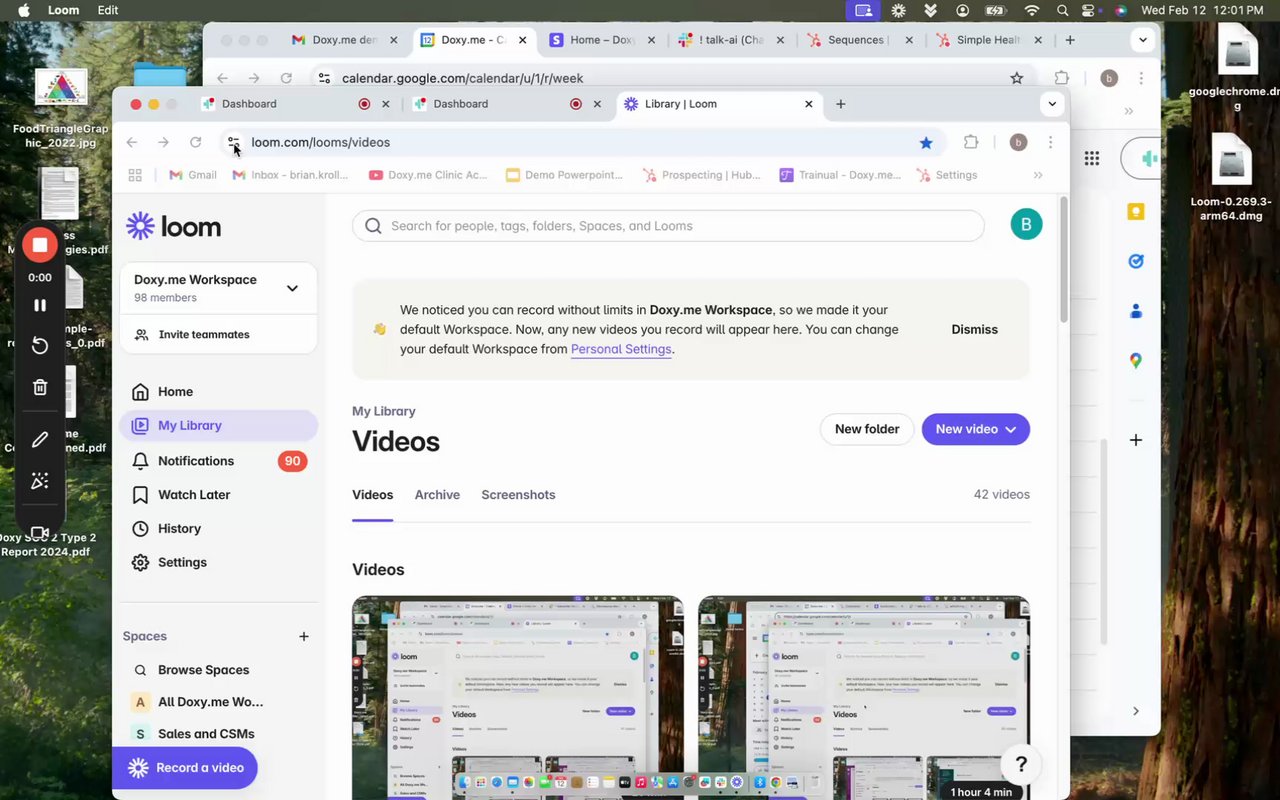
Task: Bookmark star in loom.com address bar
Action: [x=926, y=143]
